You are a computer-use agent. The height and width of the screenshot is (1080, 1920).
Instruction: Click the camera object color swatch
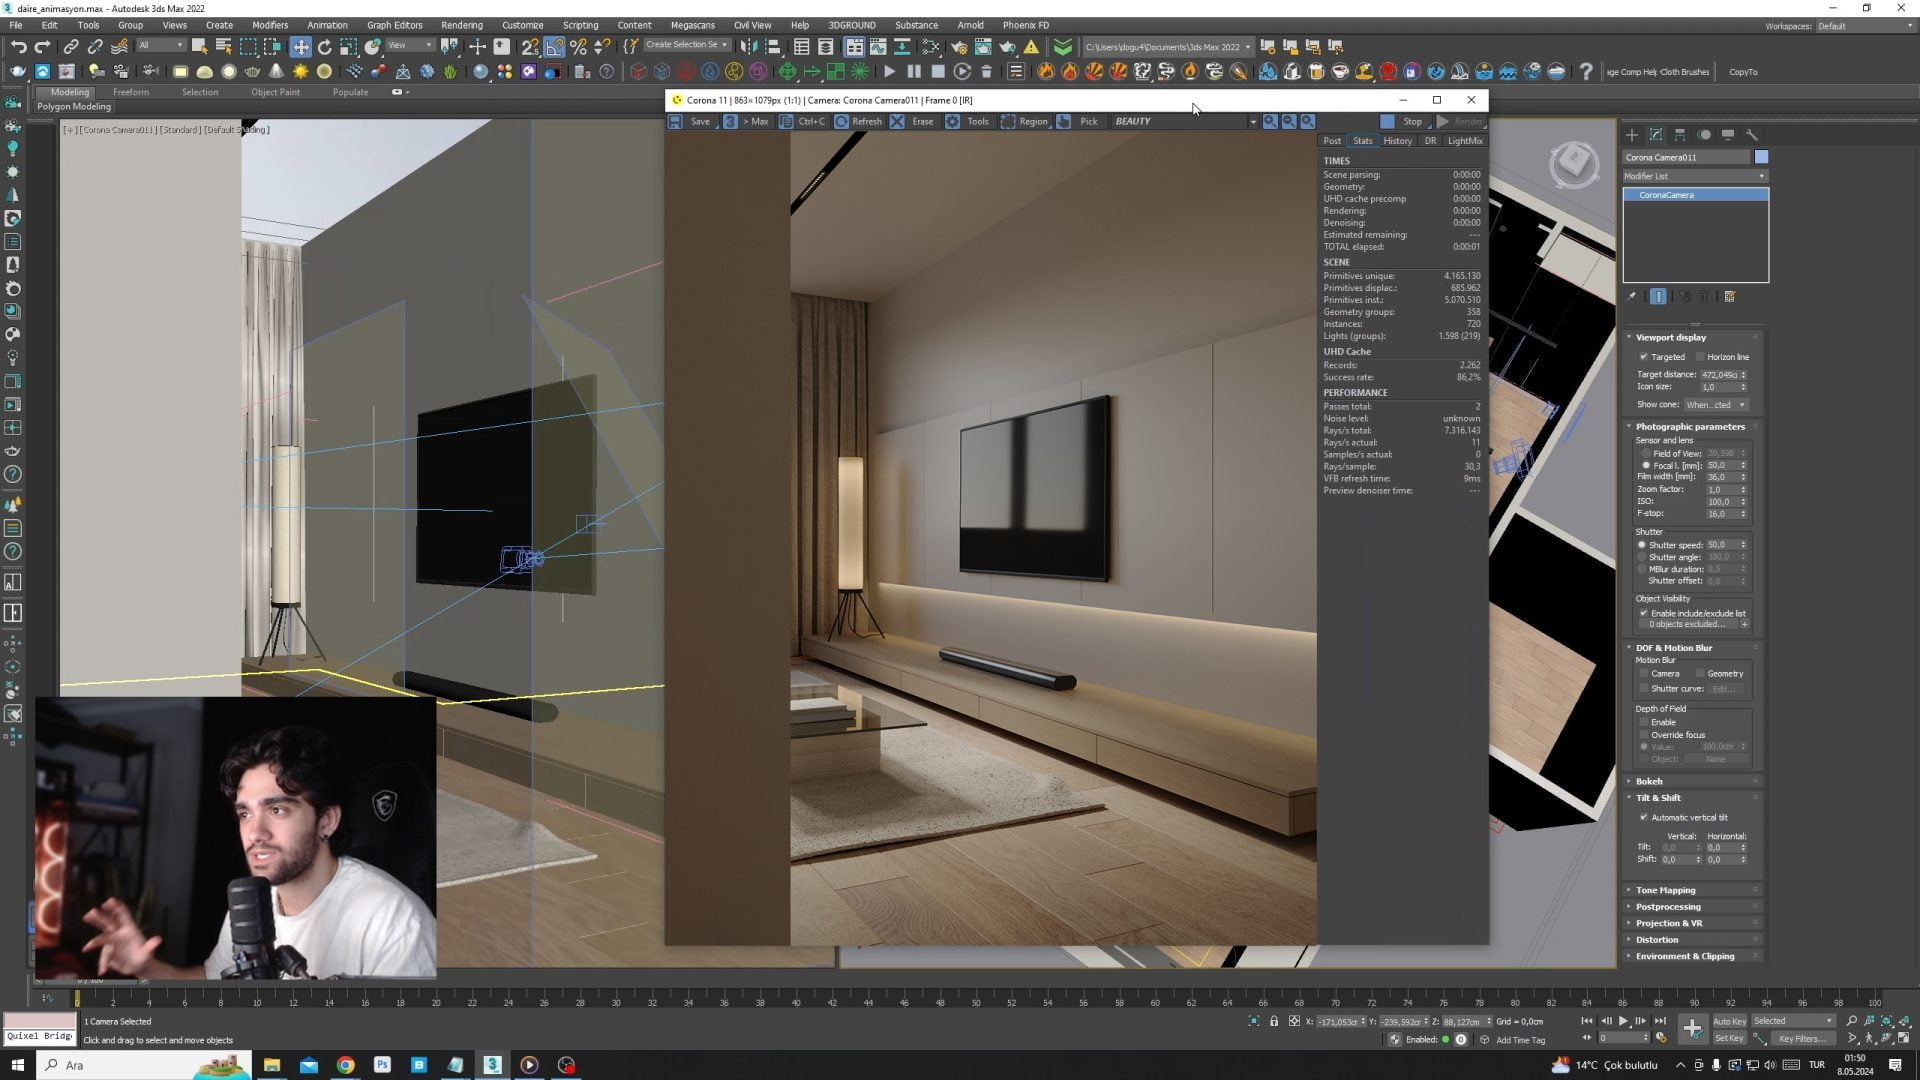point(1761,157)
